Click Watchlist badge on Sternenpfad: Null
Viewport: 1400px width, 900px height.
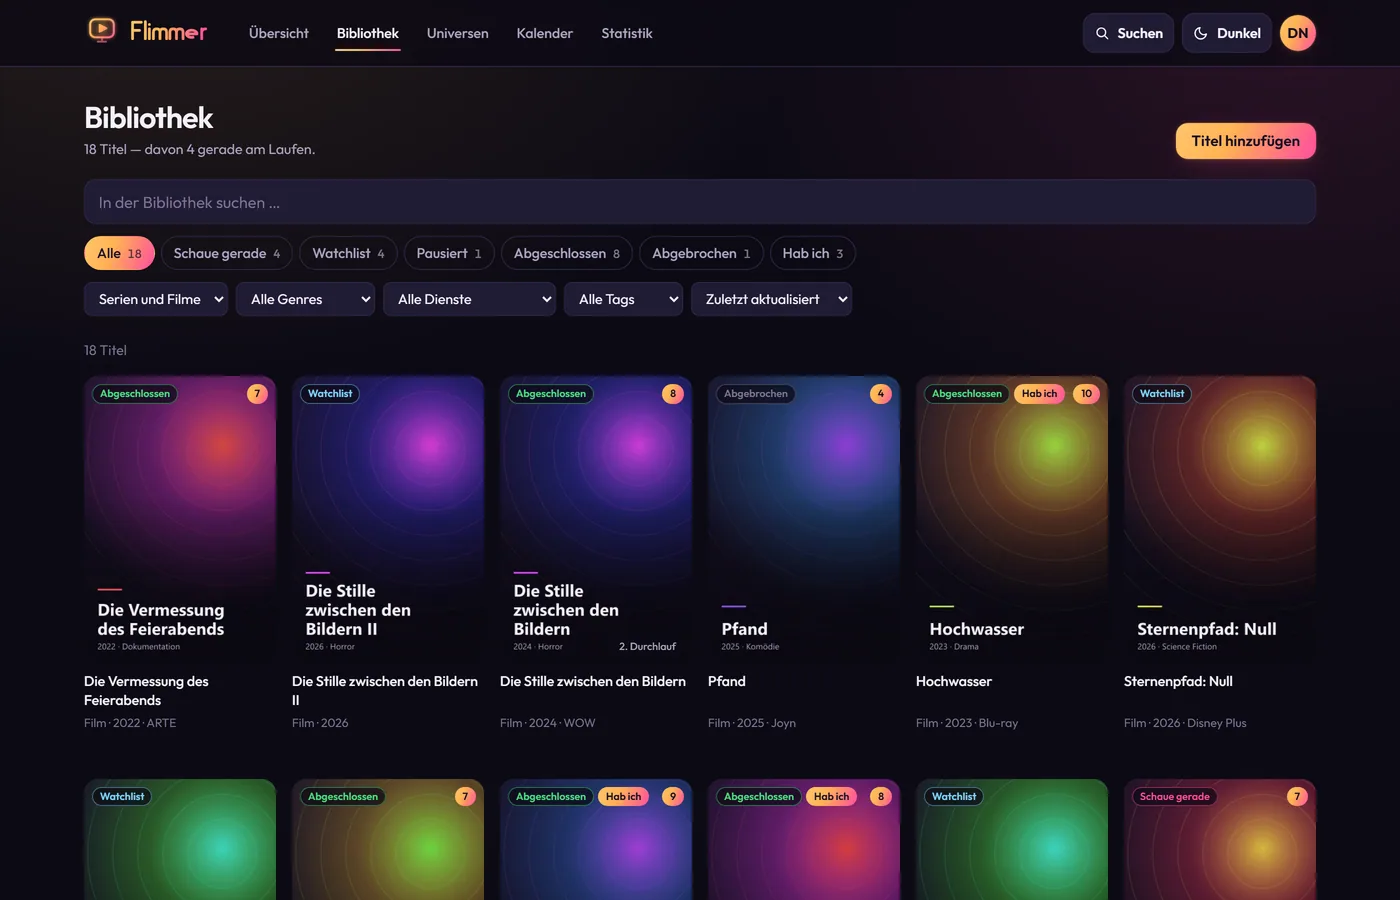pyautogui.click(x=1162, y=394)
